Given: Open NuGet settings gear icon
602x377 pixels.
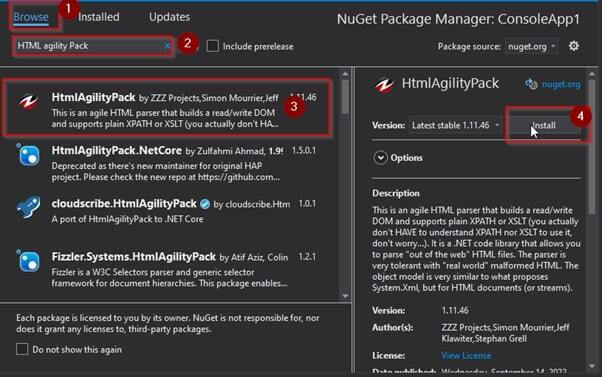Looking at the screenshot, I should click(x=574, y=46).
